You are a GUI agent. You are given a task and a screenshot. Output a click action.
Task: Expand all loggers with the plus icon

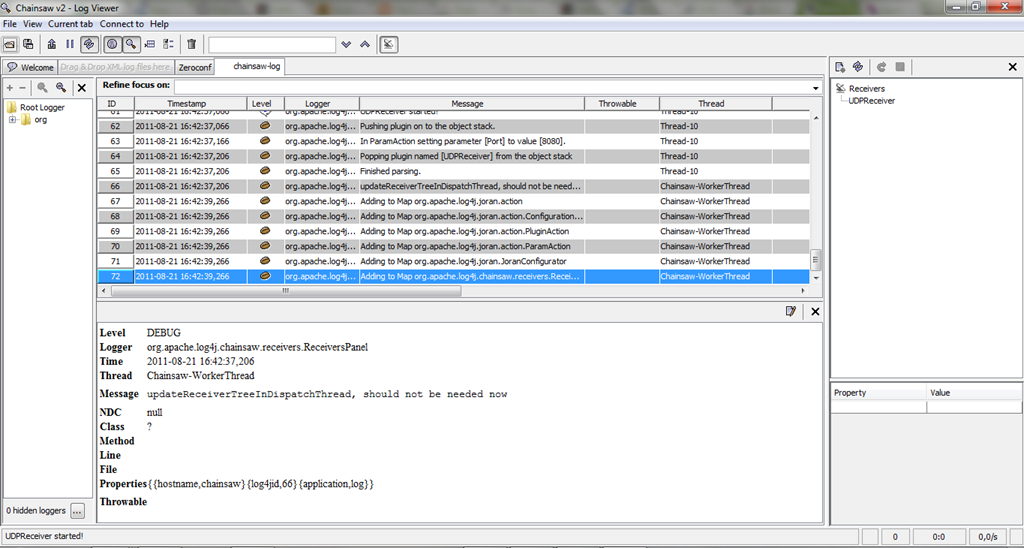[x=10, y=88]
